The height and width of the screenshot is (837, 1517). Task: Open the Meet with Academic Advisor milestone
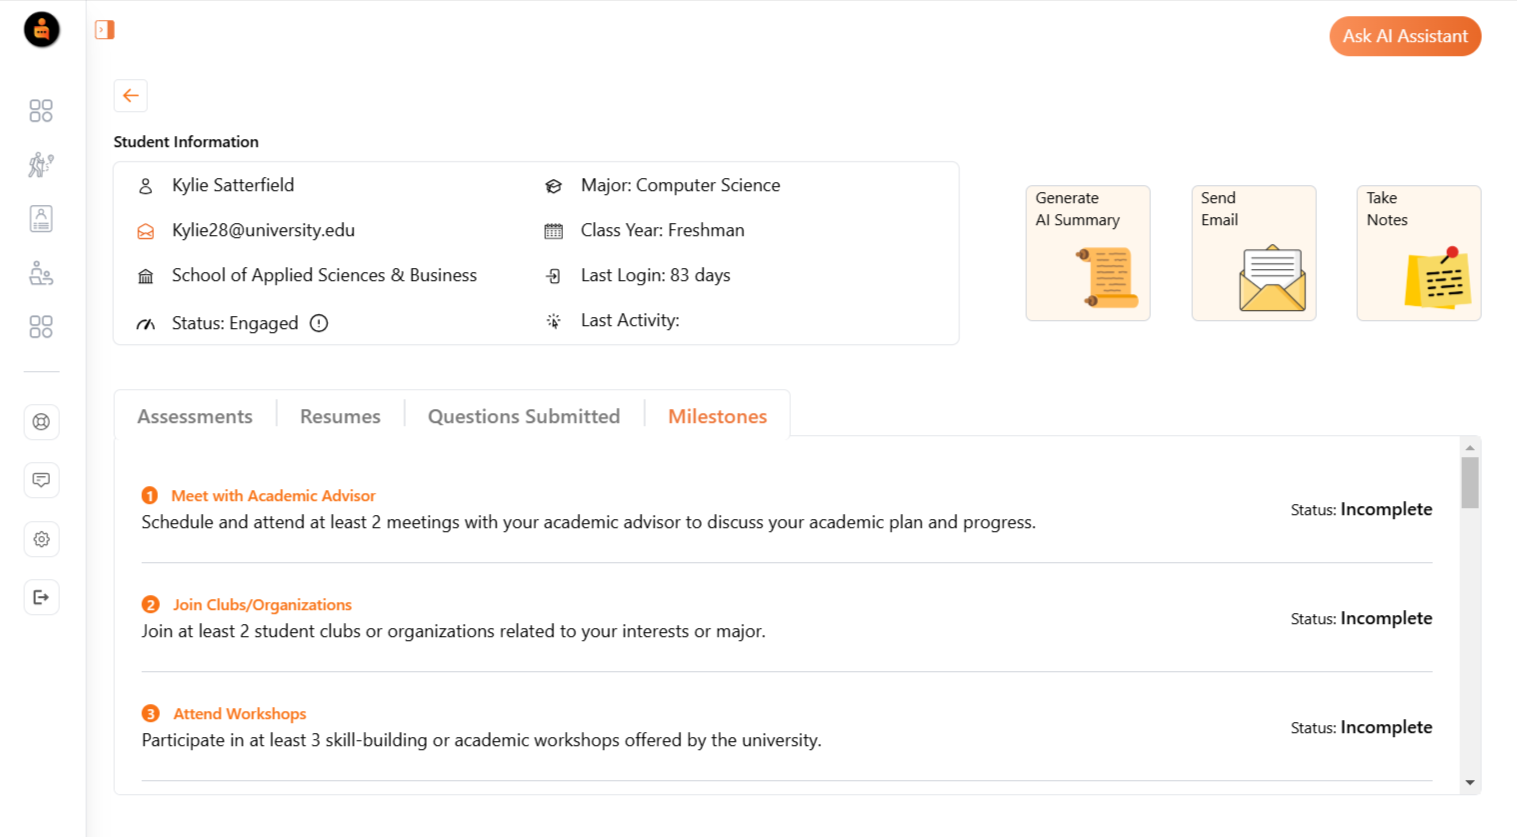[273, 495]
